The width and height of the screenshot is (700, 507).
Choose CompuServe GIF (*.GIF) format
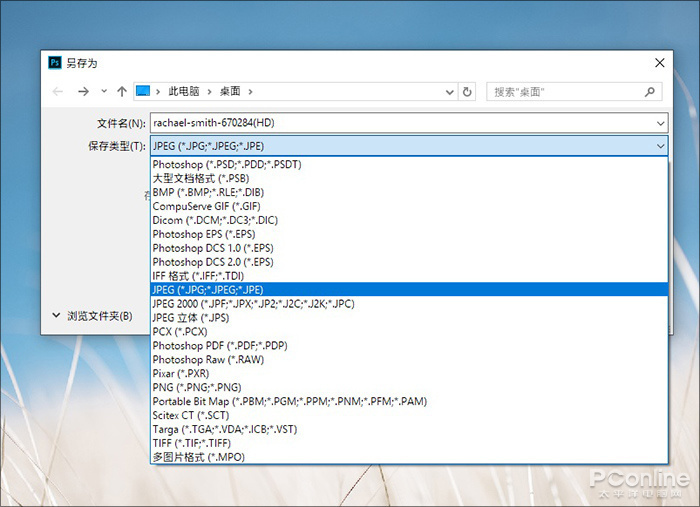coord(409,206)
